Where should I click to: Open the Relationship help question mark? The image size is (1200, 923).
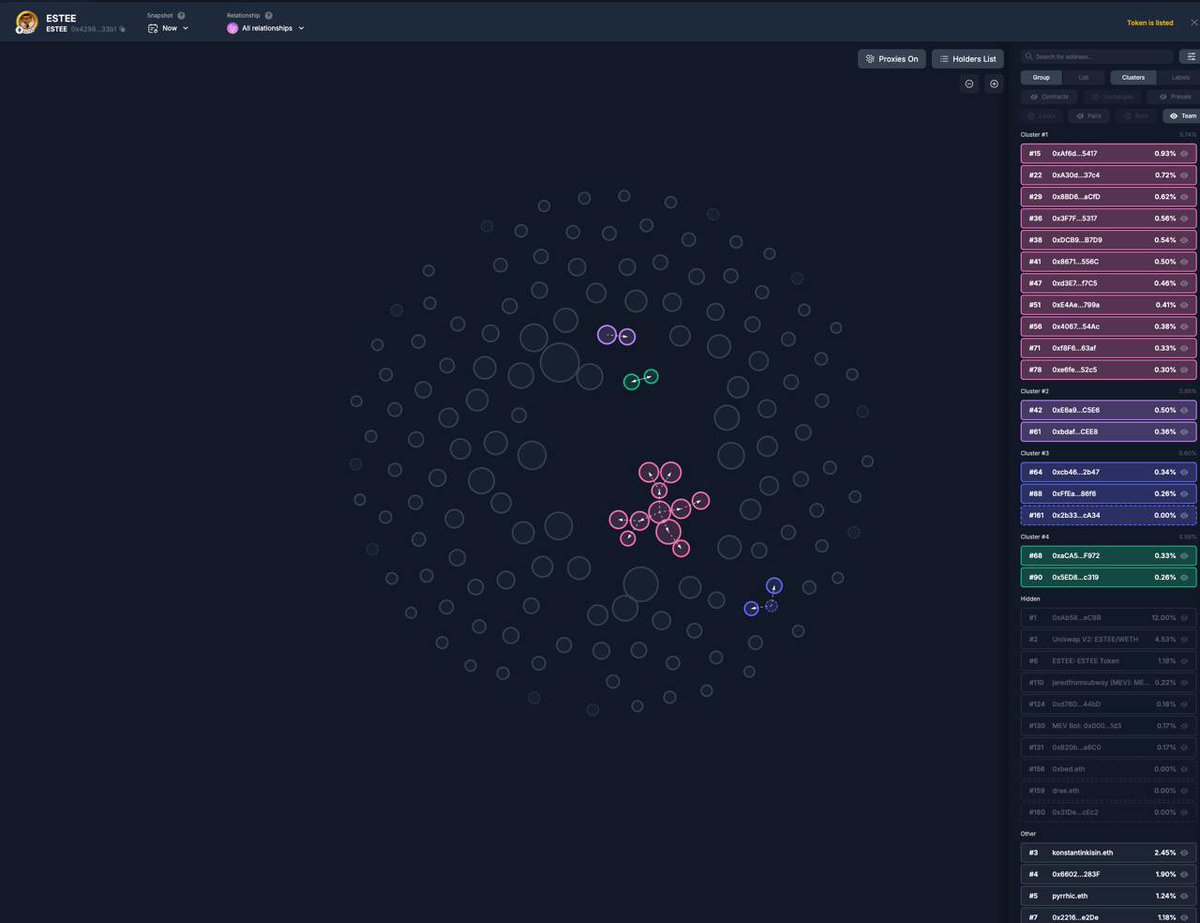269,16
